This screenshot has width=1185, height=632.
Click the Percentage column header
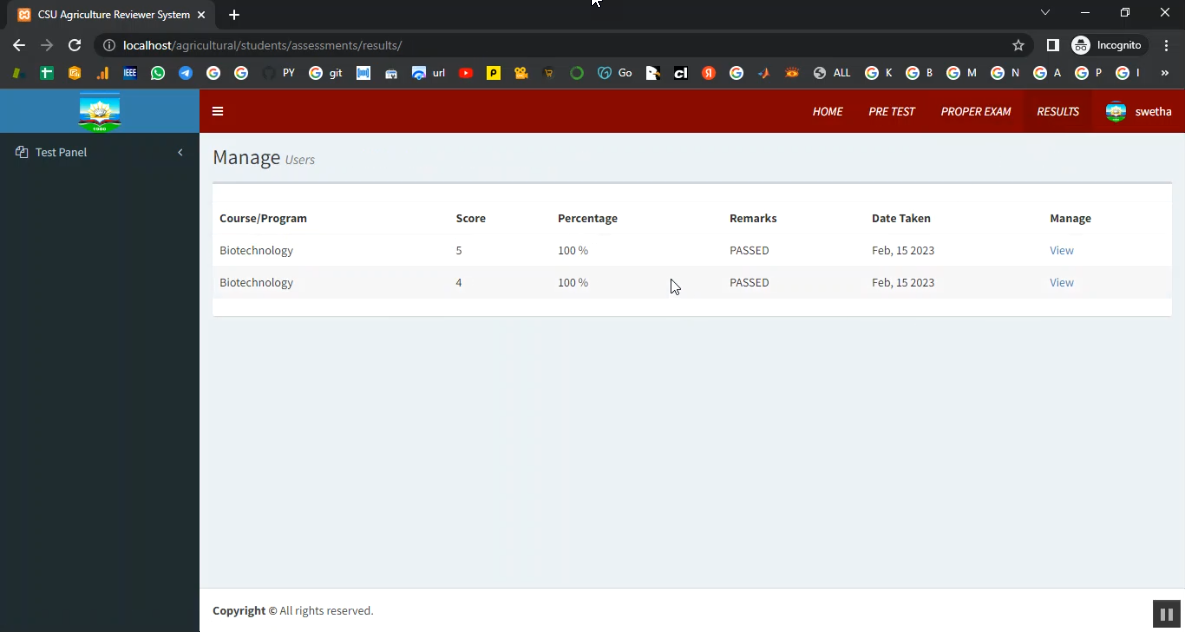[x=587, y=218]
